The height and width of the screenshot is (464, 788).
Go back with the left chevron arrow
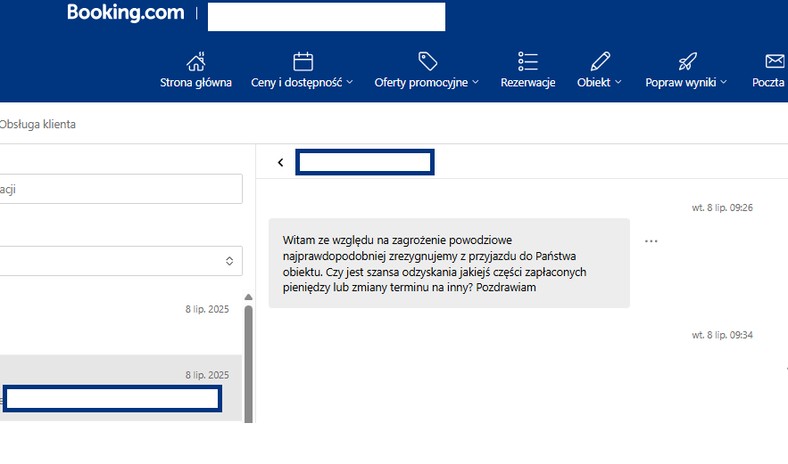click(x=280, y=162)
